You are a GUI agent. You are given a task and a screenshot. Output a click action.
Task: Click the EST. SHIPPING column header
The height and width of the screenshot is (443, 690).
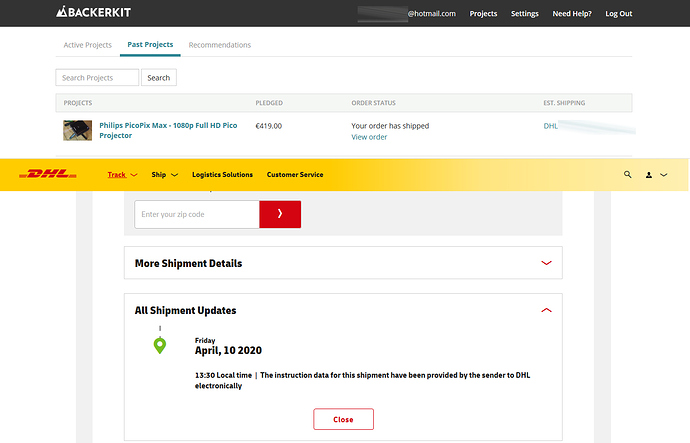click(564, 103)
